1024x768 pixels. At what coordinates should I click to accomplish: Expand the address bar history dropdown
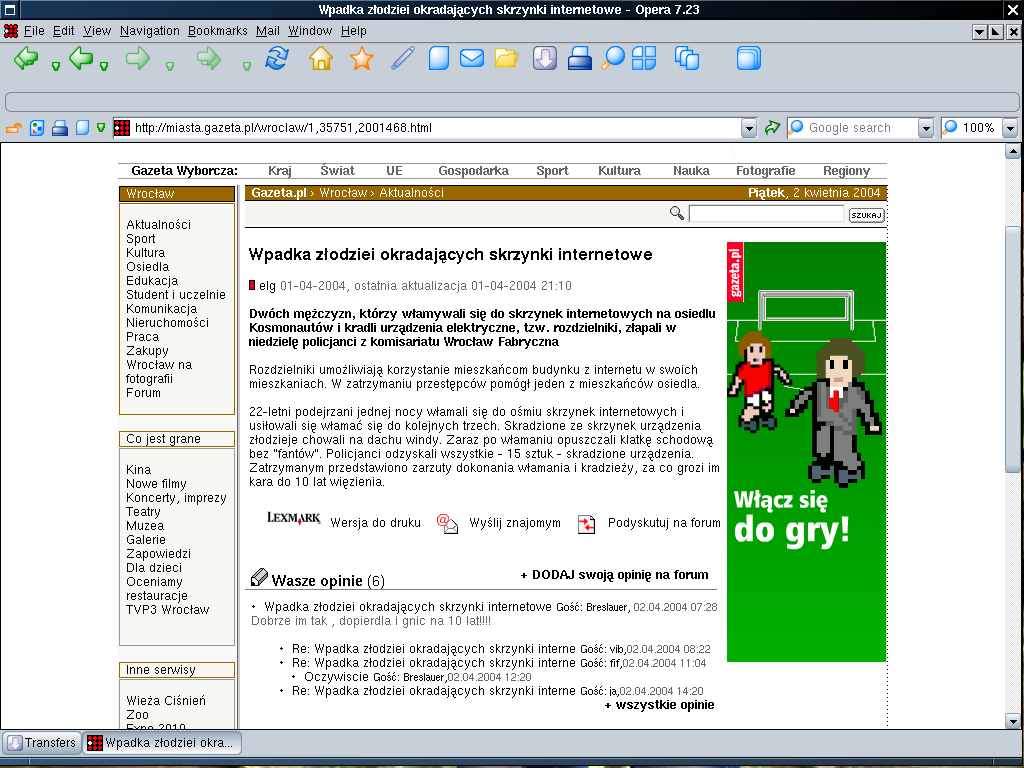(749, 128)
